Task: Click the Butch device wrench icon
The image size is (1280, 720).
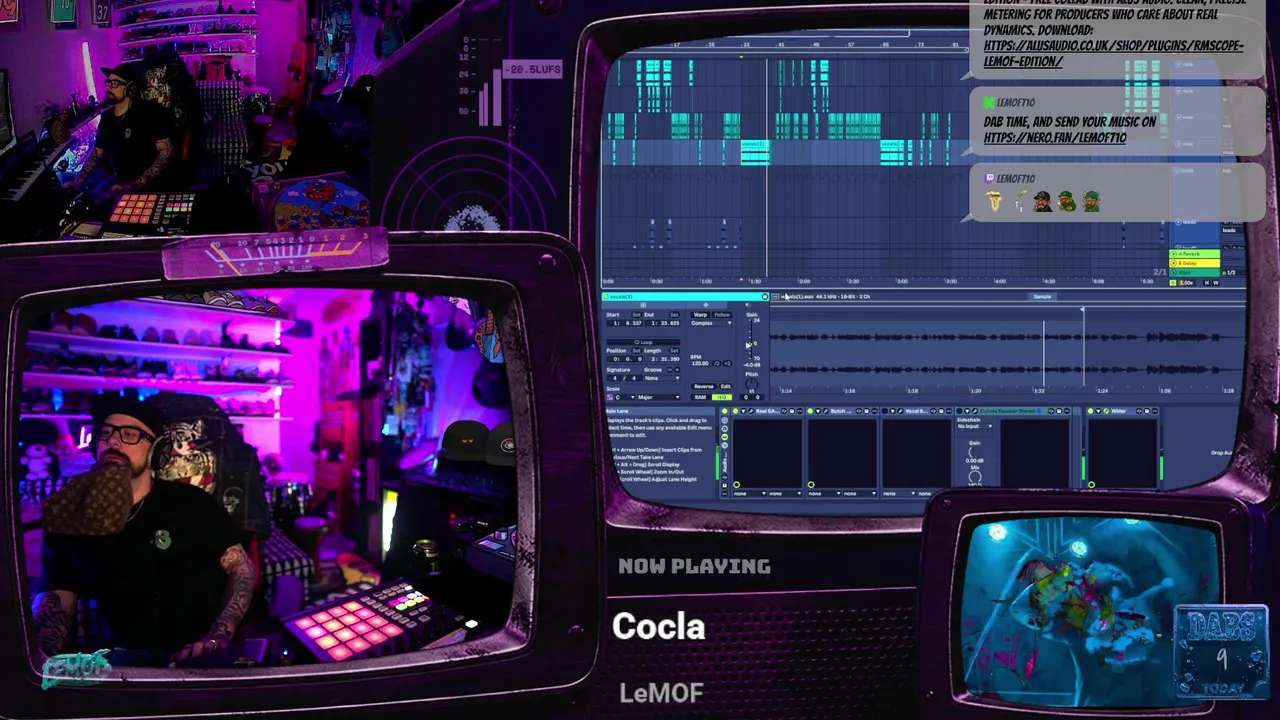Action: [x=826, y=411]
